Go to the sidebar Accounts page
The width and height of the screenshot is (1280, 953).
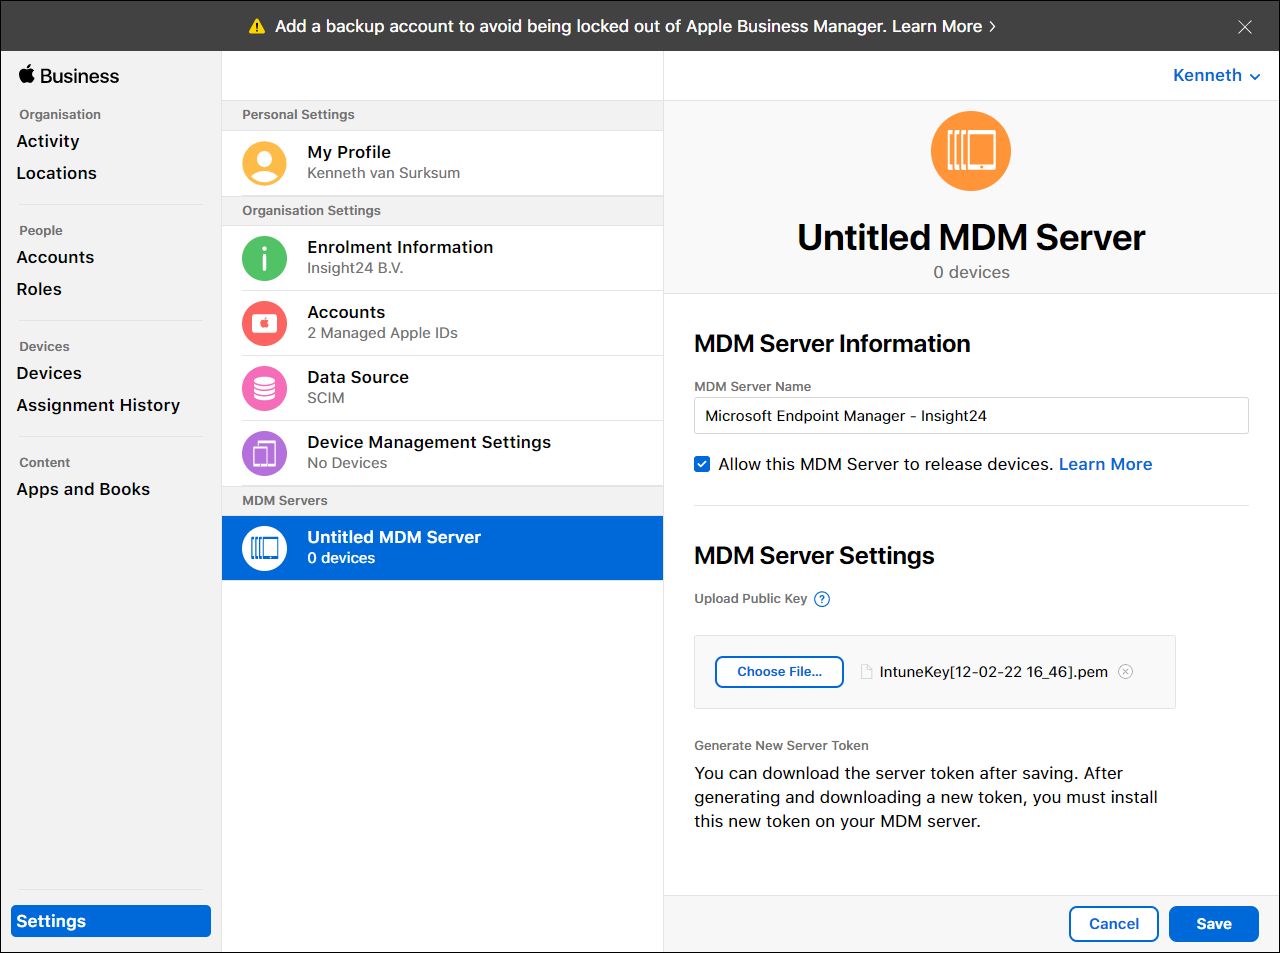pyautogui.click(x=55, y=257)
